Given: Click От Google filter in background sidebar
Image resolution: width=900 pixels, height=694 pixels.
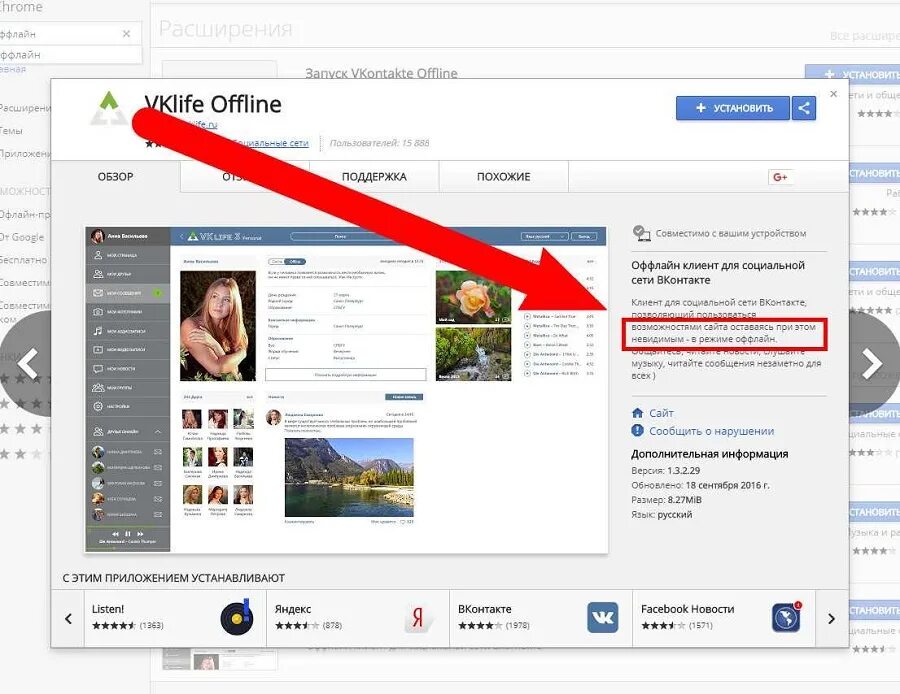Looking at the screenshot, I should 22,237.
